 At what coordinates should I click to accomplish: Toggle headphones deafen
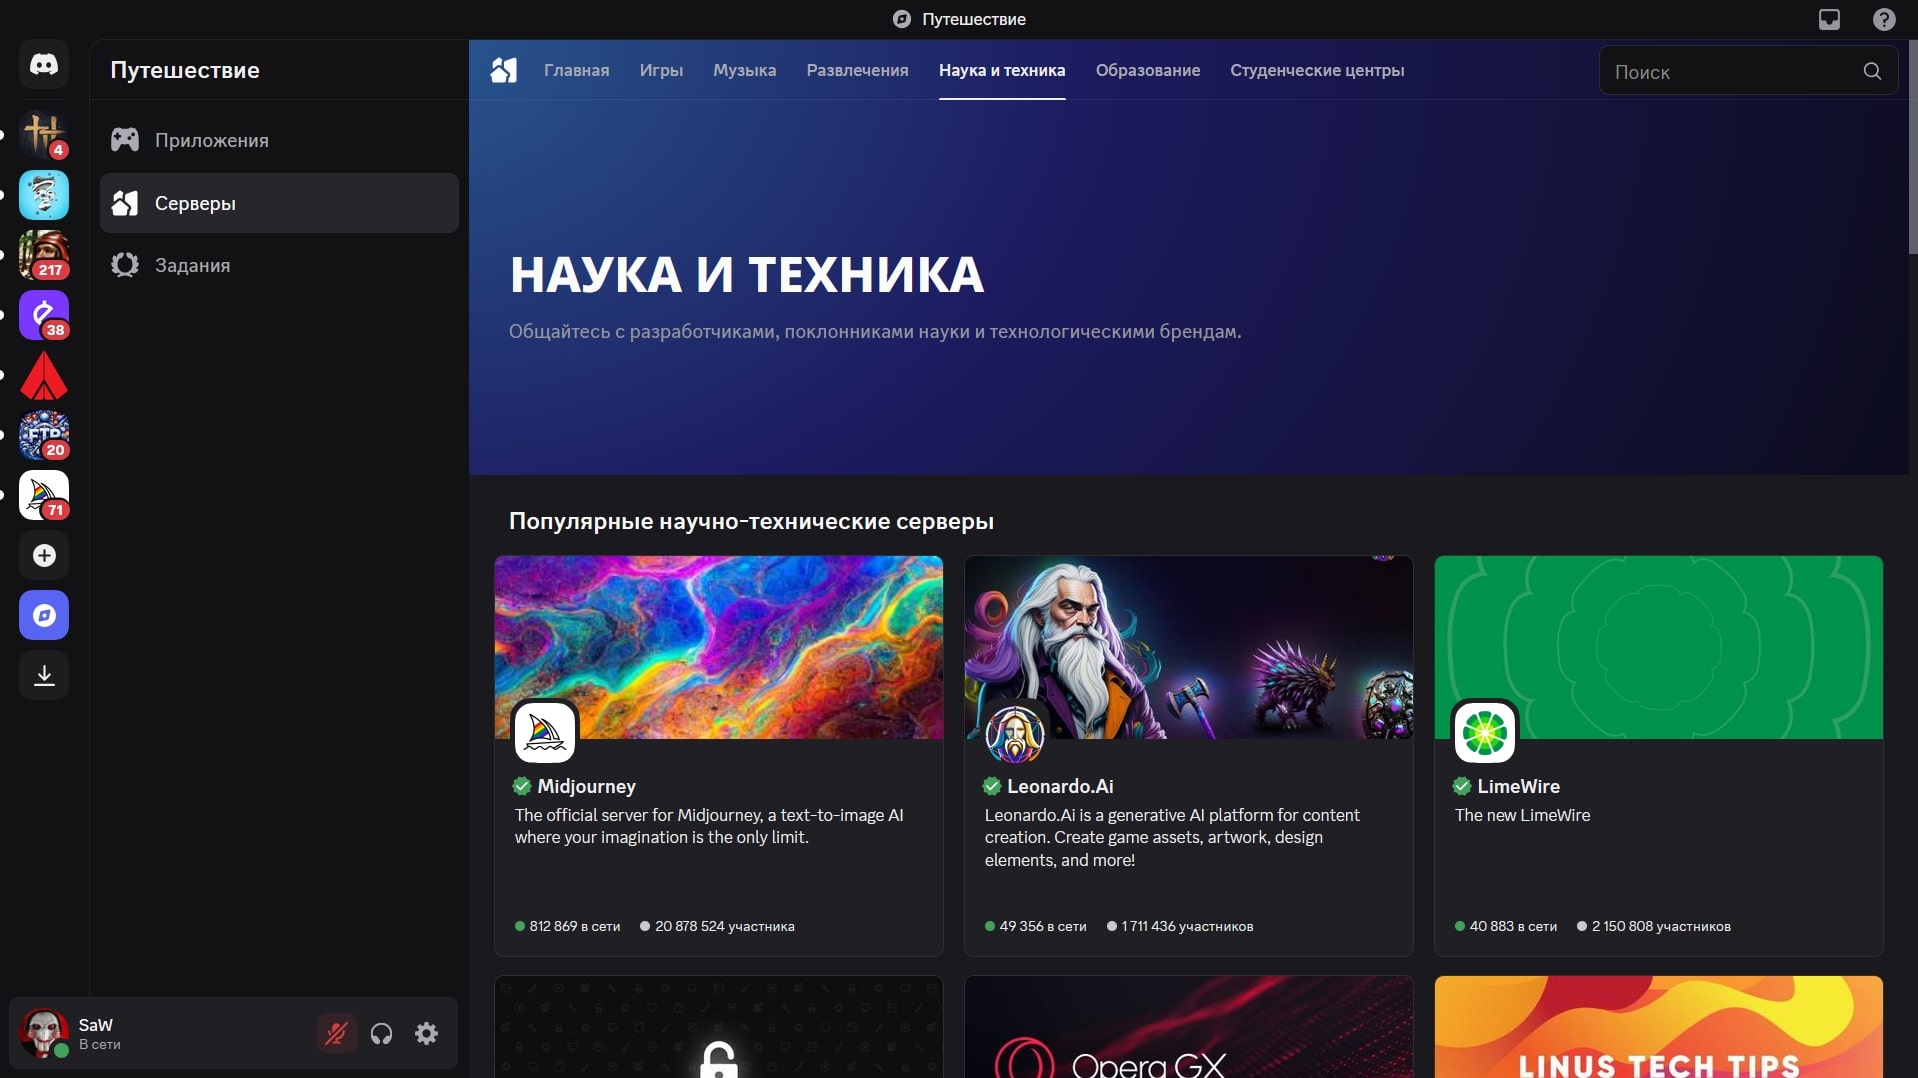381,1033
